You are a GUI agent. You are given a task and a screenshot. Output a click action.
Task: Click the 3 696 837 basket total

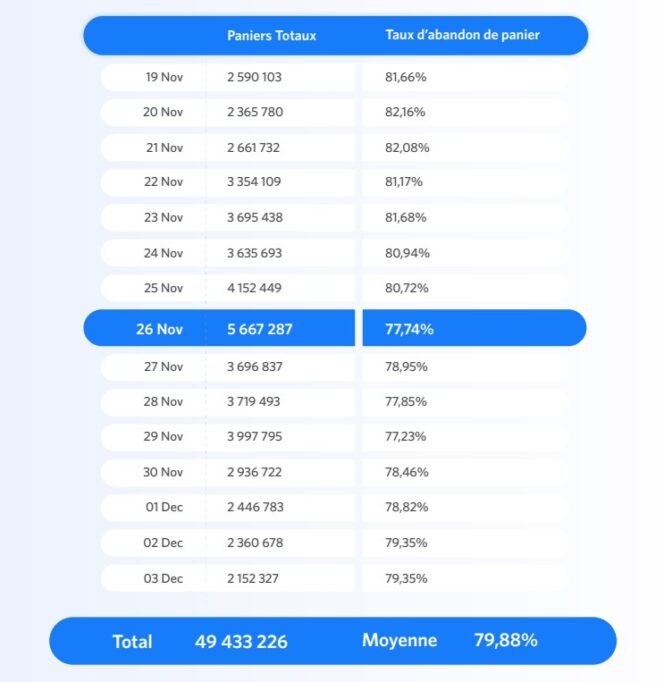pos(255,367)
